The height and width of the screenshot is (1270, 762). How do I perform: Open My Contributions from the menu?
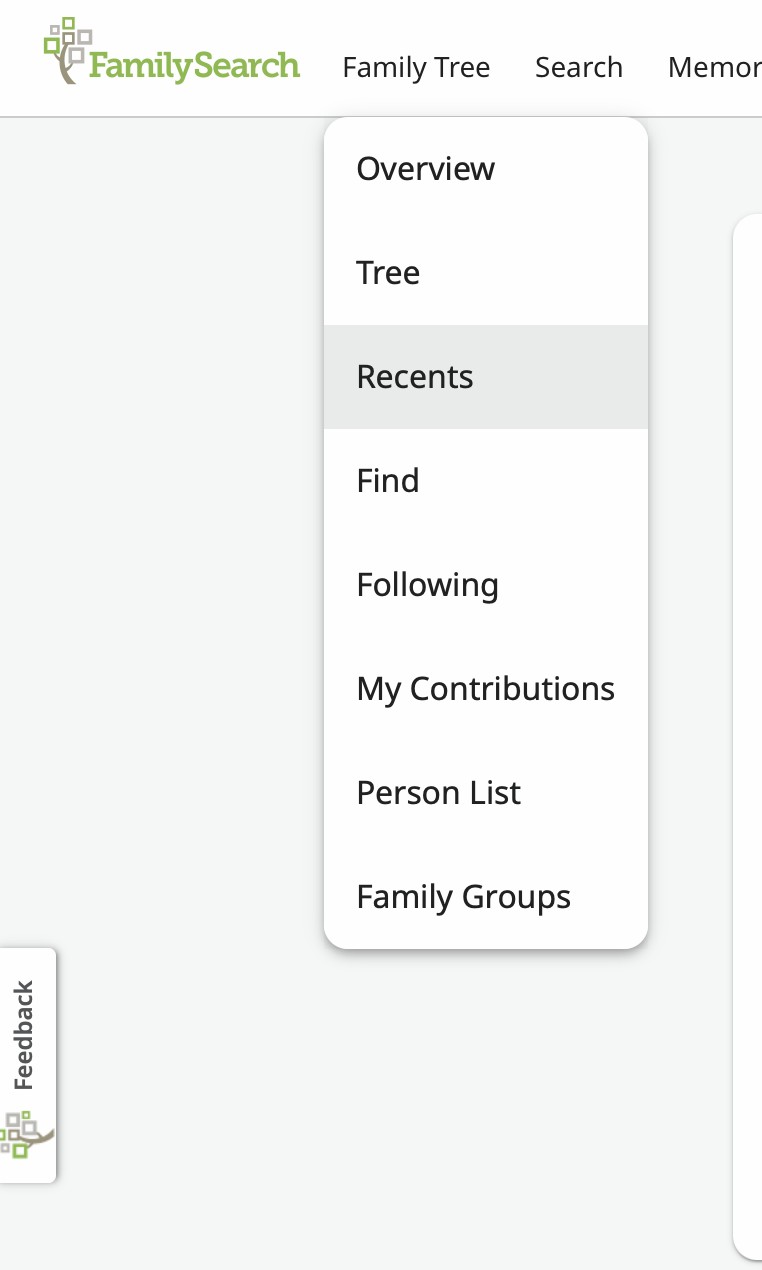coord(485,689)
